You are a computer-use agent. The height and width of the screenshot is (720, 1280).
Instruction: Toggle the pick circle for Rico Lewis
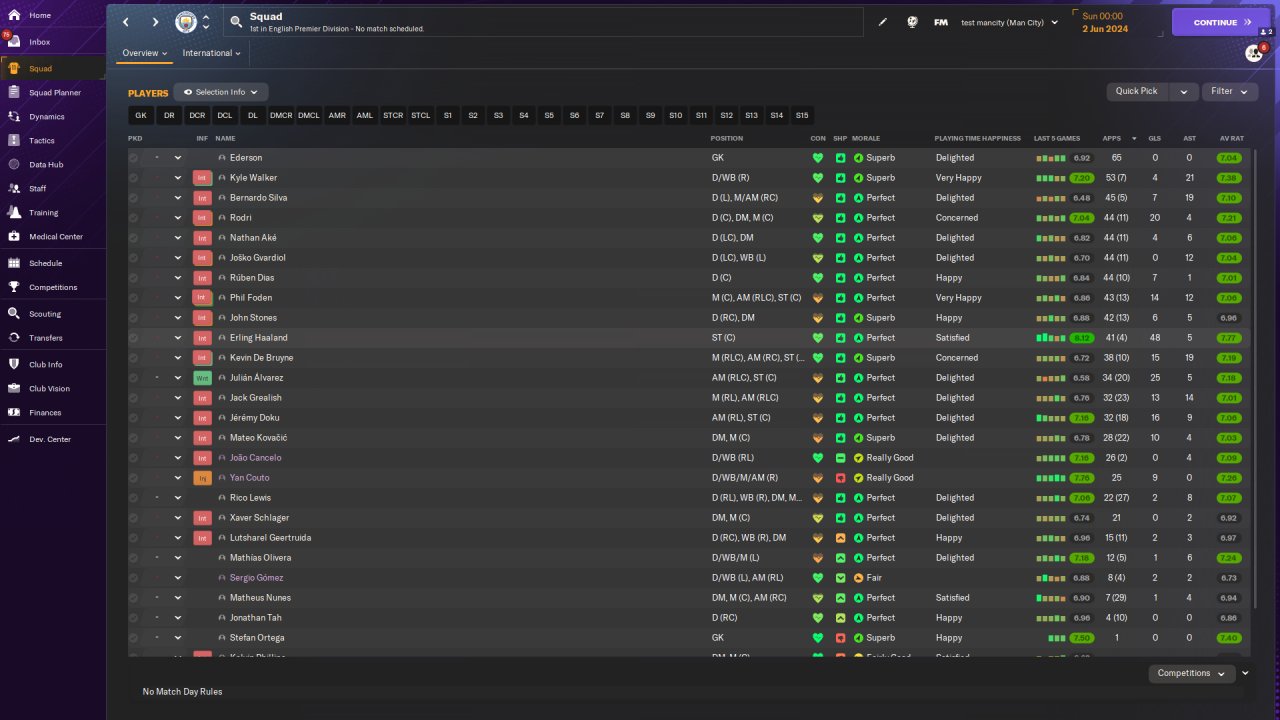134,498
